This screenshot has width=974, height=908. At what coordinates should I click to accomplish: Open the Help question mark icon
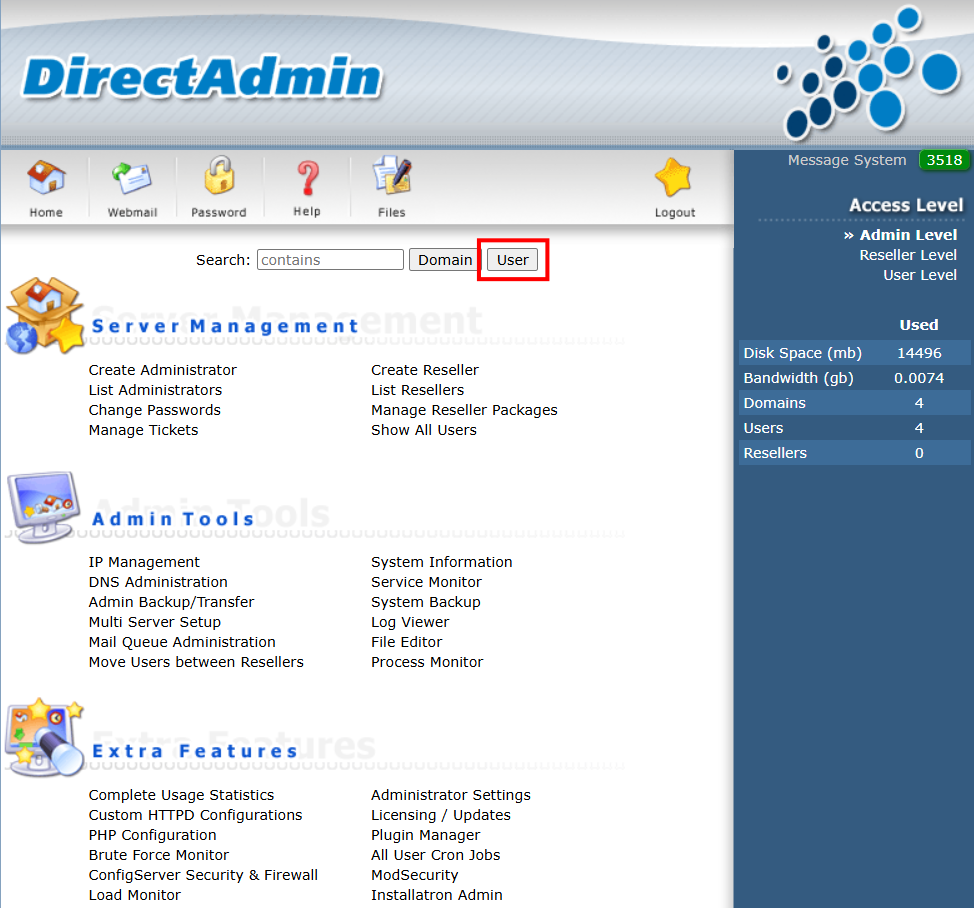click(307, 178)
